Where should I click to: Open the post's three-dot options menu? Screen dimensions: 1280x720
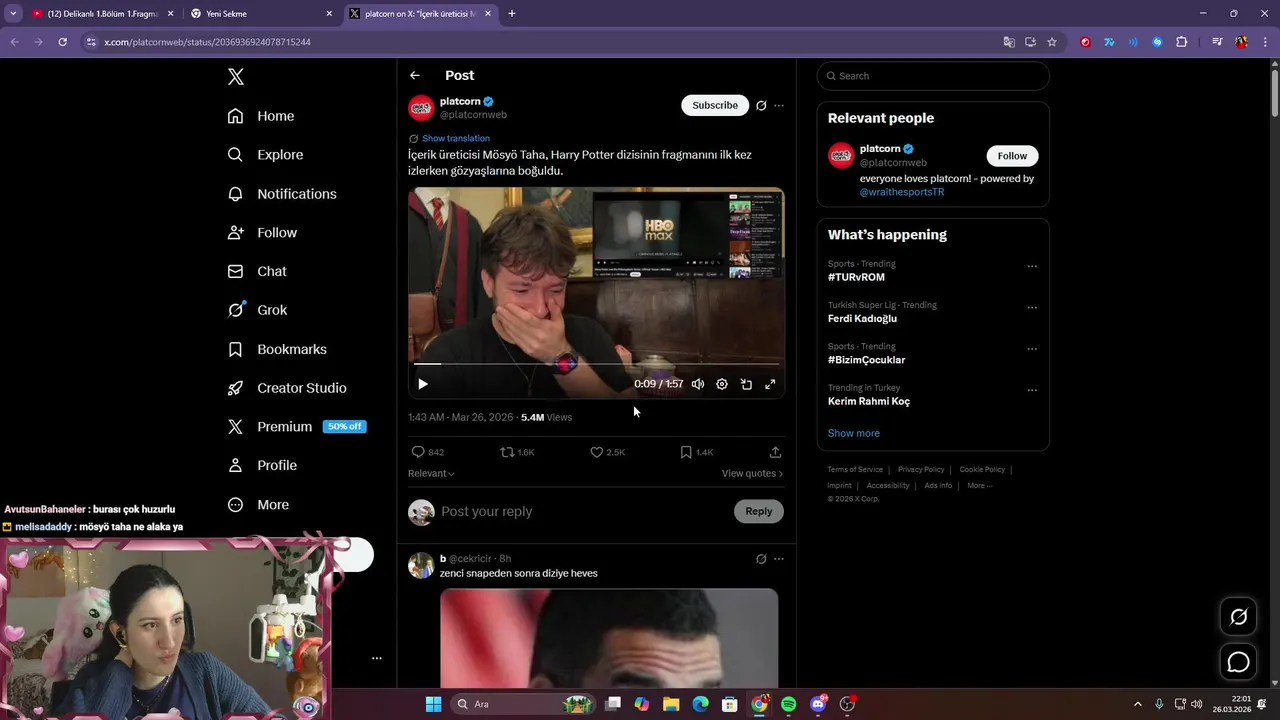click(779, 105)
